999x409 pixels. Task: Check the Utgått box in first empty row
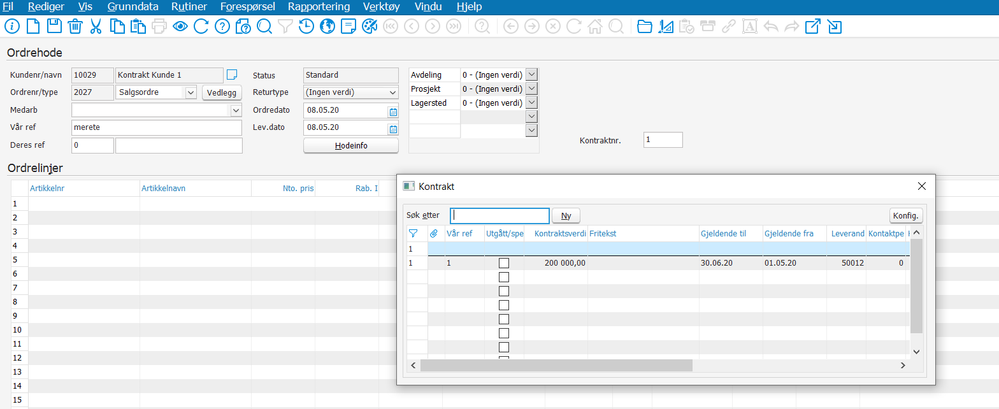click(x=504, y=277)
